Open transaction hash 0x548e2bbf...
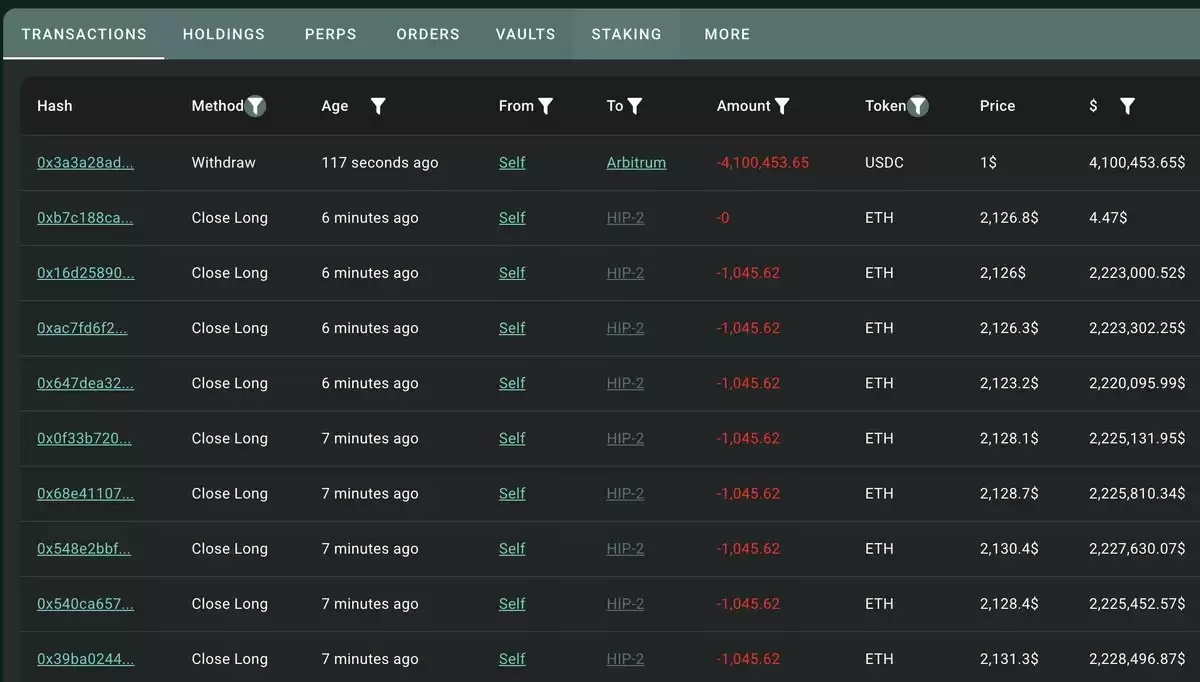Screen dimensions: 1200x682 pos(84,548)
